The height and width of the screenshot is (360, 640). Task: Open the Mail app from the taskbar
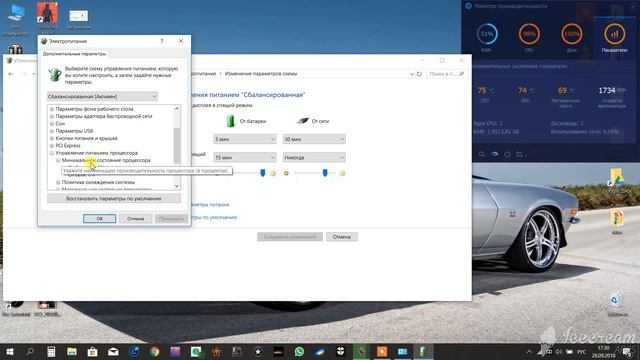point(113,351)
